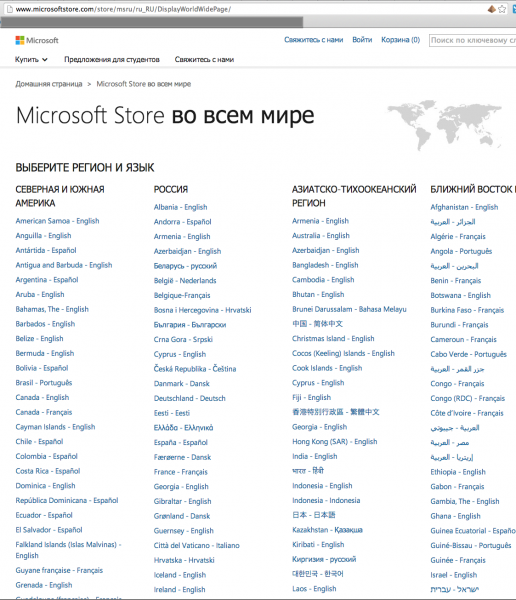Focus the keyword search field

point(472,40)
